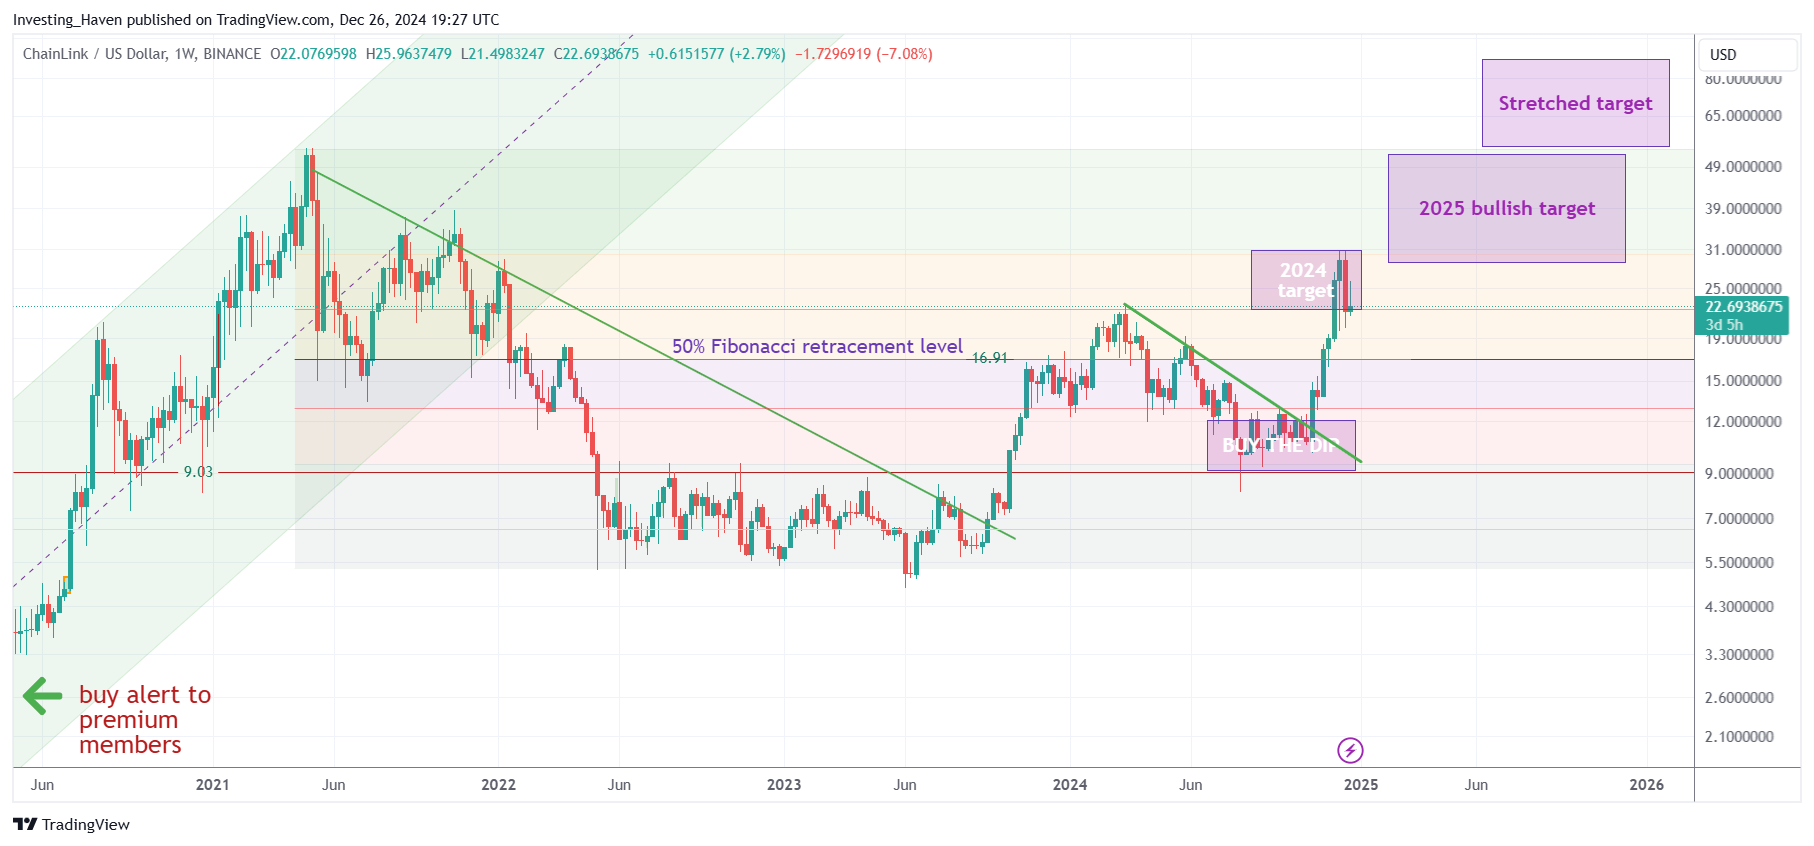Image resolution: width=1814 pixels, height=846 pixels.
Task: Click the high value H25.9637479
Action: (408, 54)
